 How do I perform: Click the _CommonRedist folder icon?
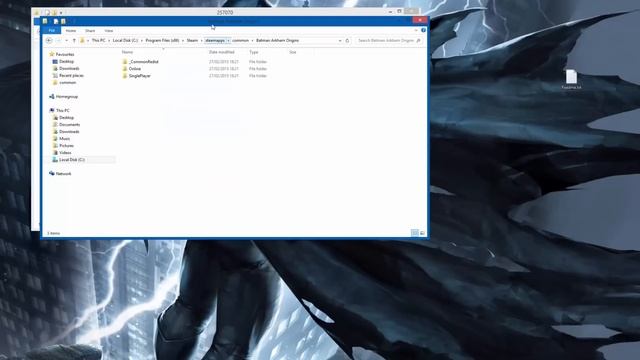124,62
